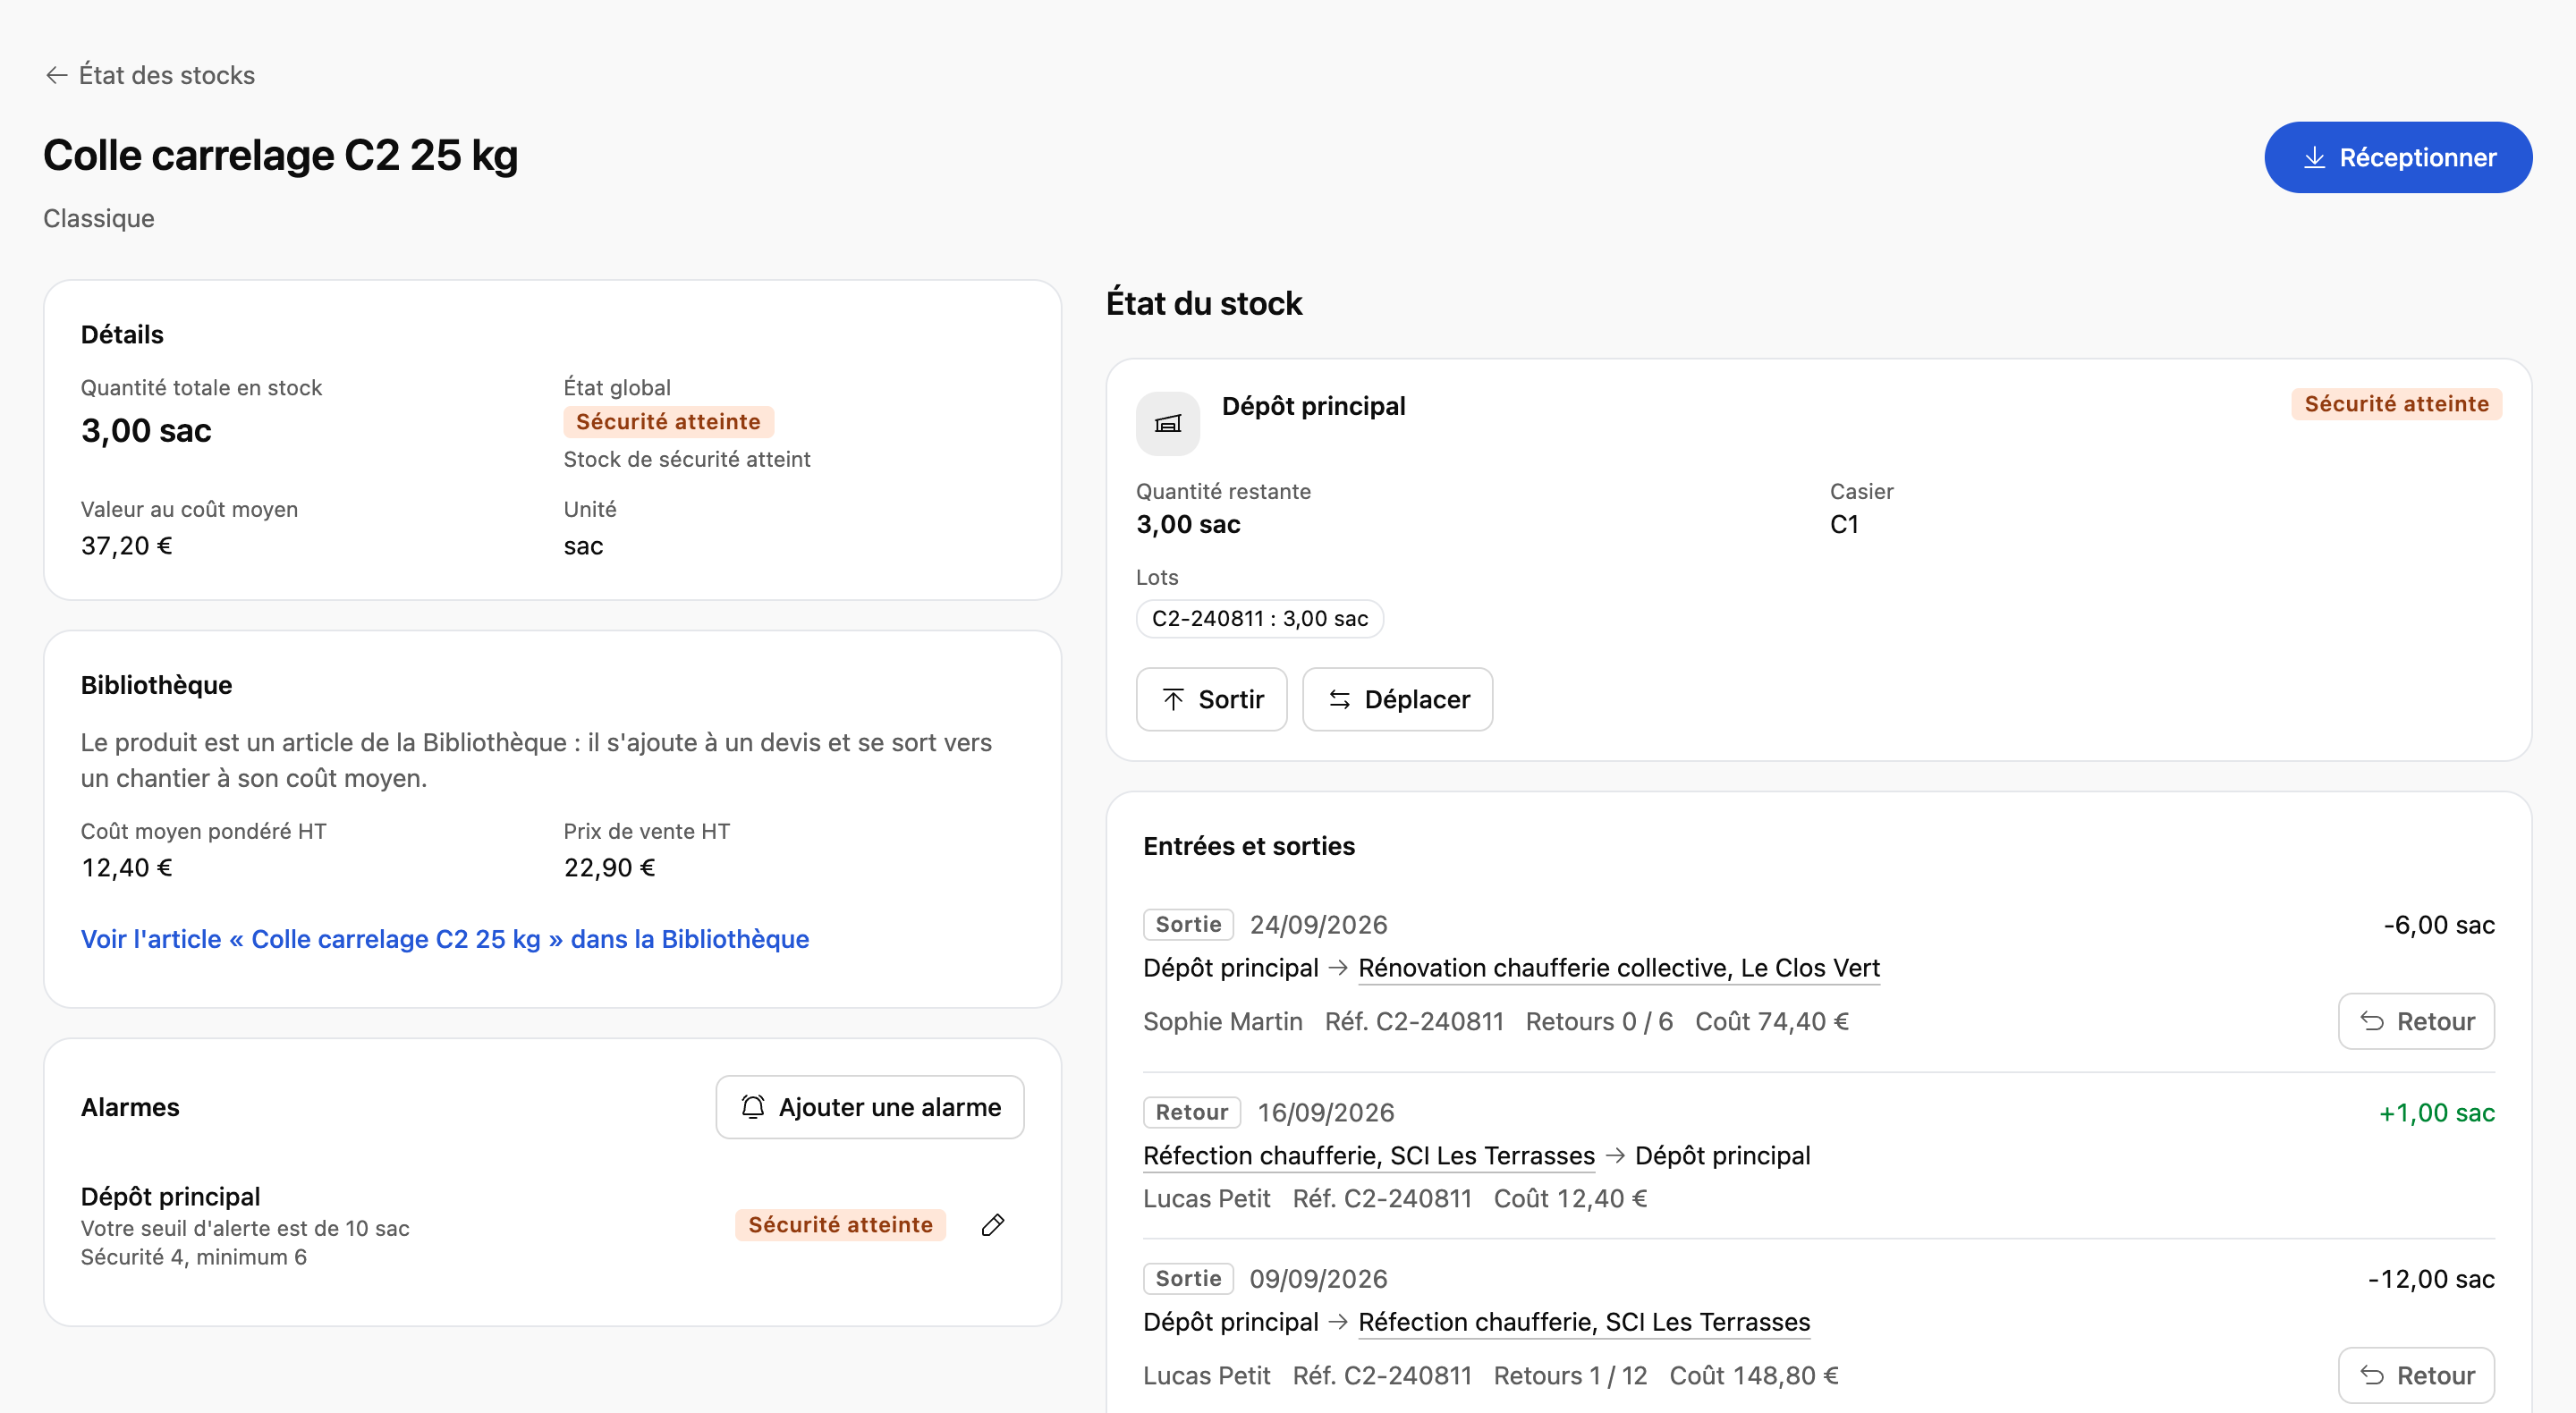Viewport: 2576px width, 1413px height.
Task: Click the quantity +1,00 sac
Action: 2436,1113
